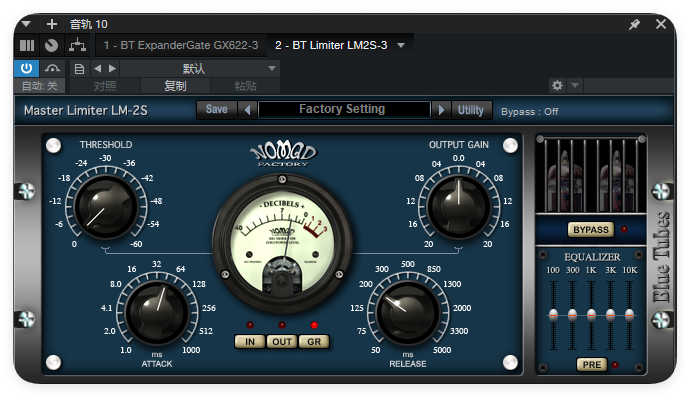Toggle the plugin power button

[x=26, y=68]
